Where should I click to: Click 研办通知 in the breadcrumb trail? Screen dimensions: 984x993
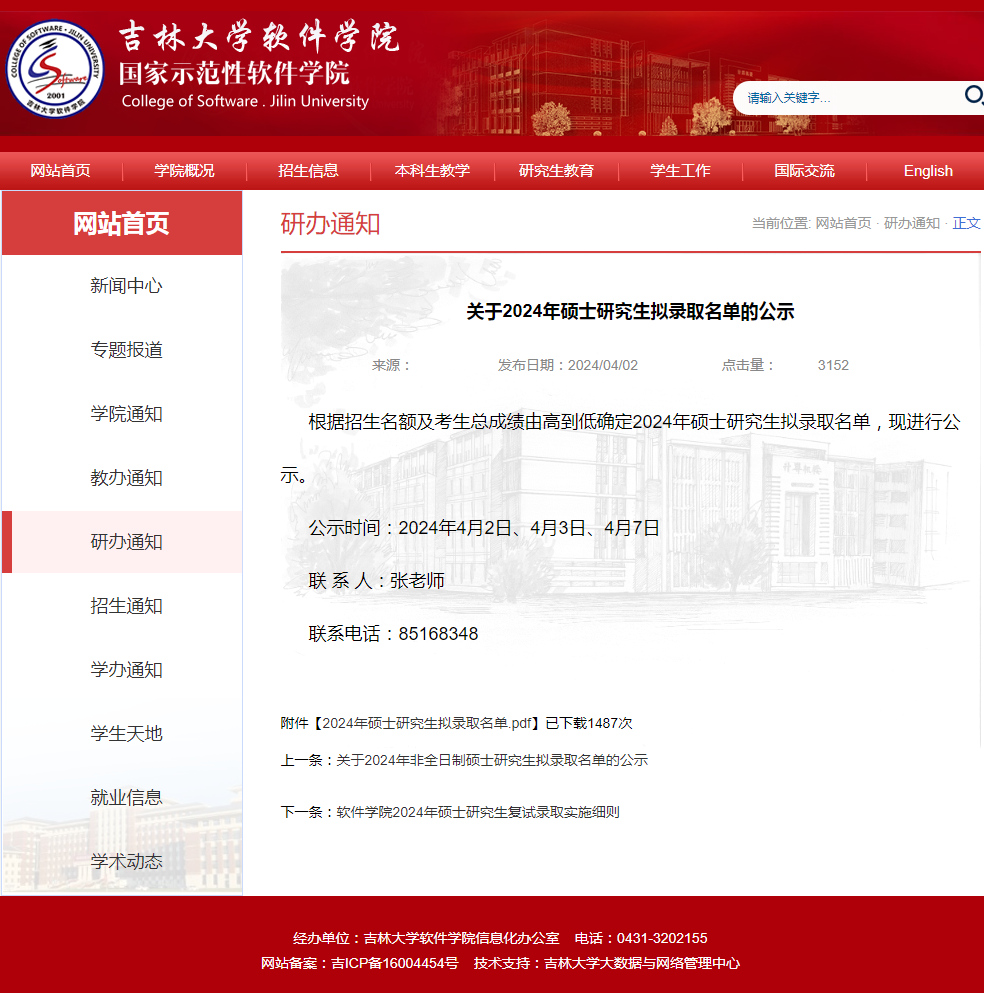pos(911,223)
